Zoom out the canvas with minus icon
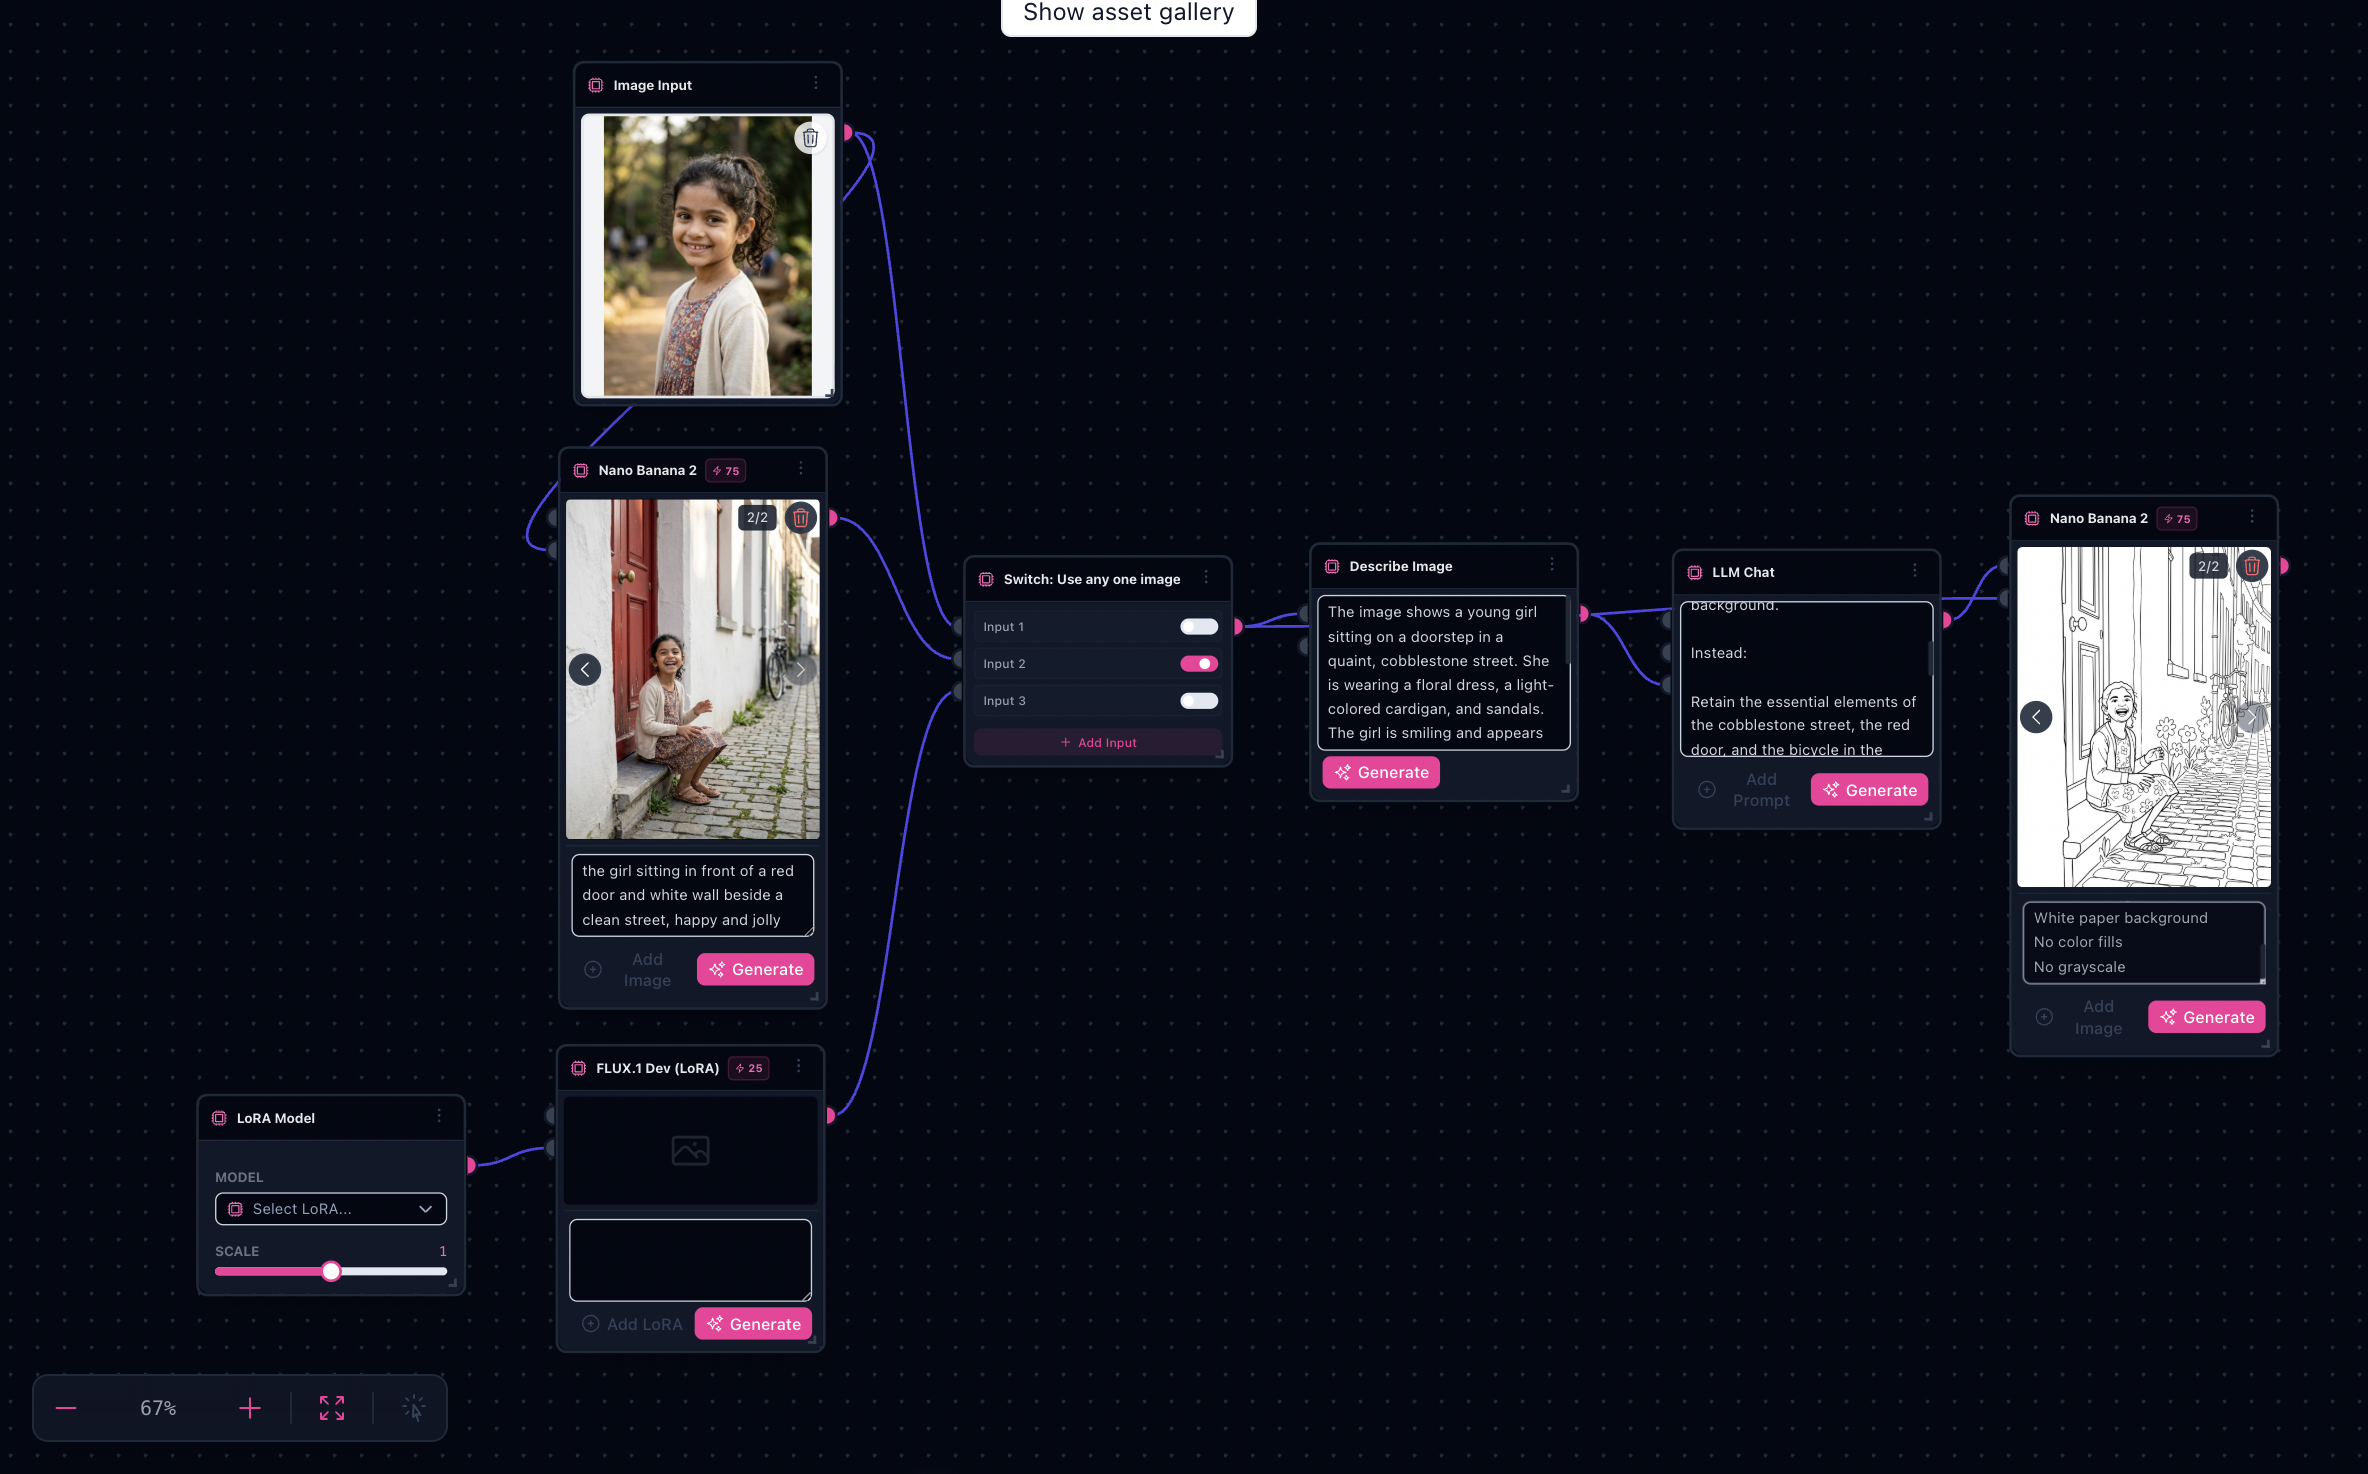The height and width of the screenshot is (1474, 2368). point(66,1408)
